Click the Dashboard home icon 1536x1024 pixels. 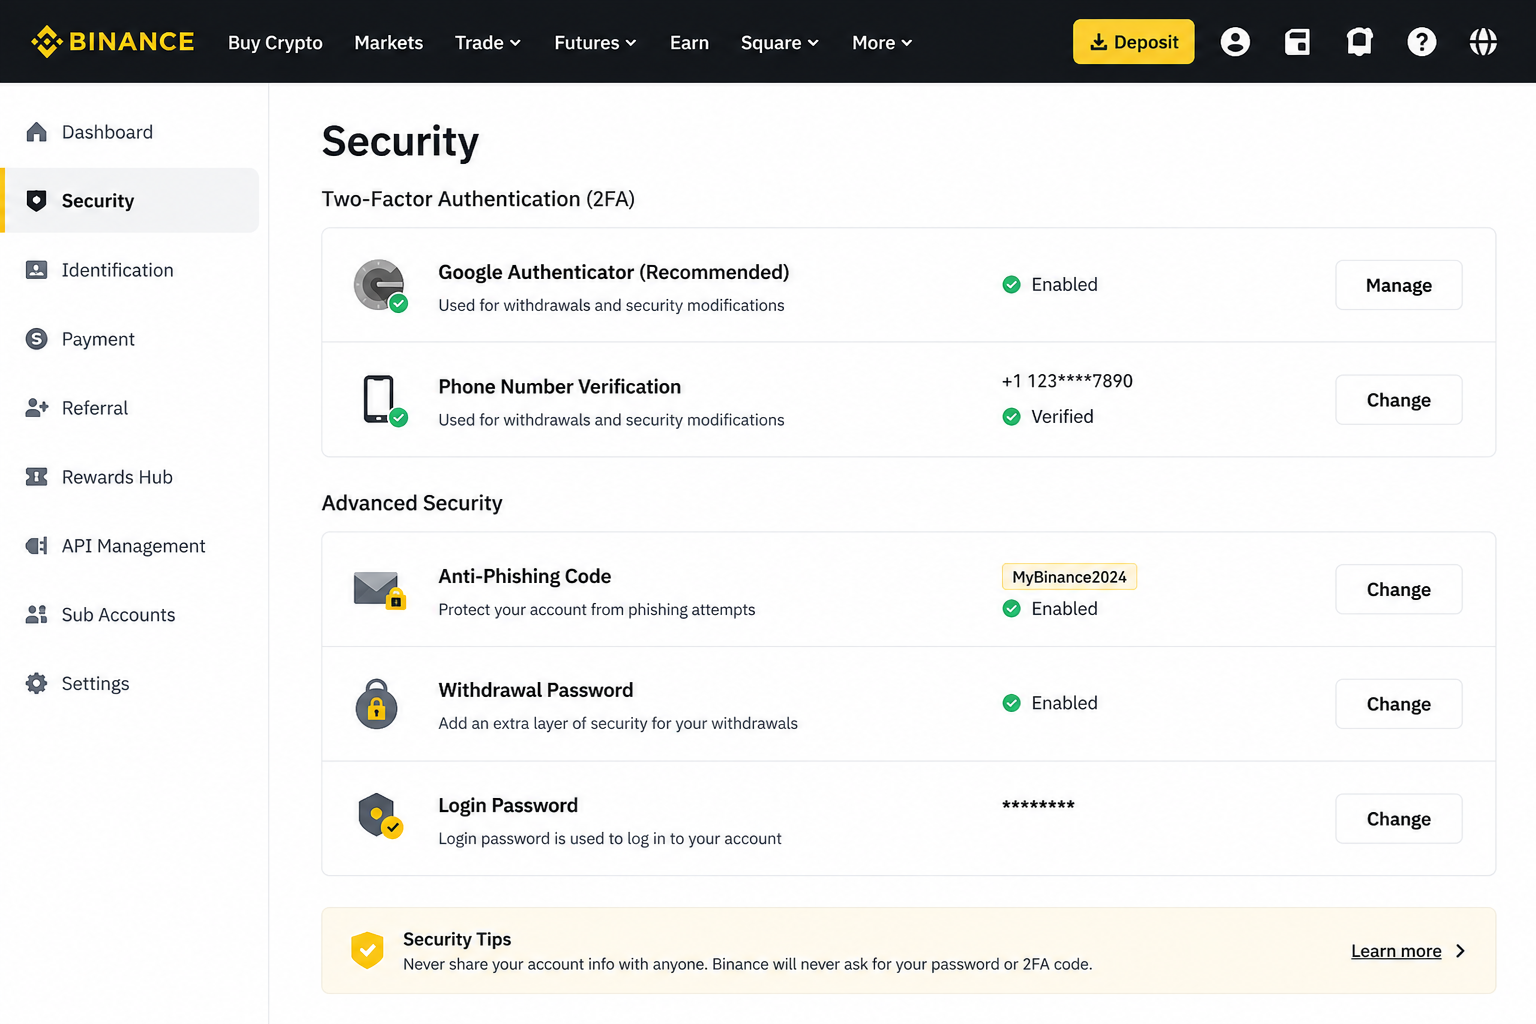click(37, 132)
